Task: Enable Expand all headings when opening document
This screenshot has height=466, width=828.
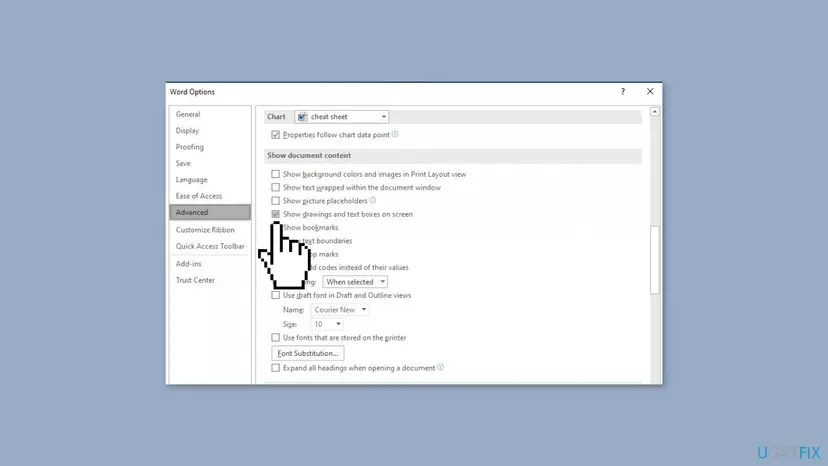Action: coord(276,368)
